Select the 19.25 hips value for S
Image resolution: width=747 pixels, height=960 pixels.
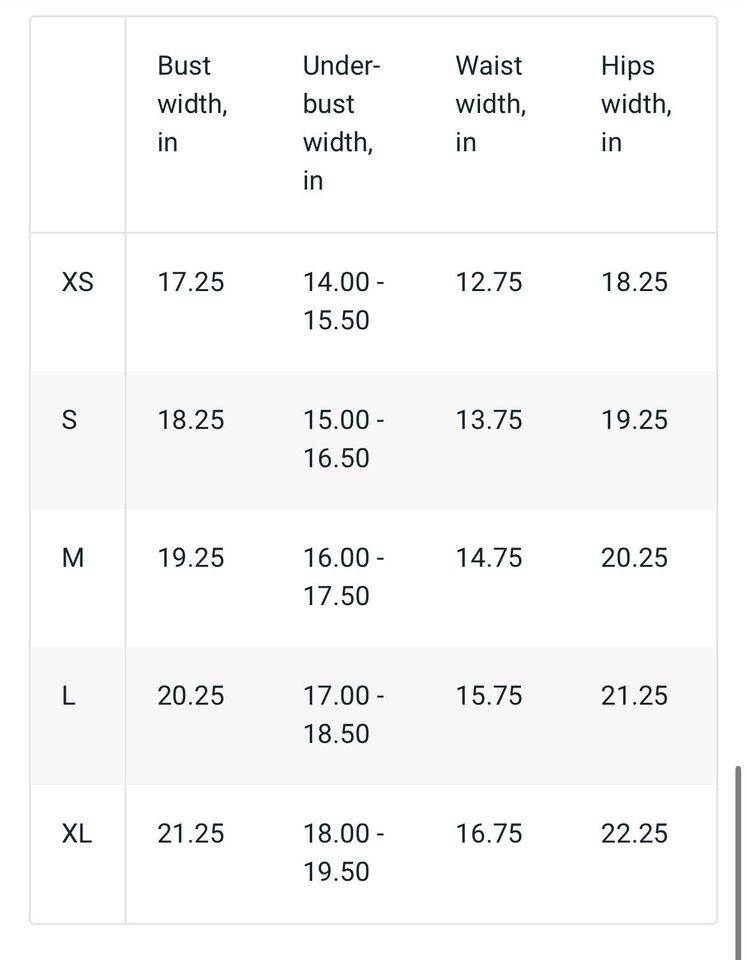pyautogui.click(x=634, y=421)
